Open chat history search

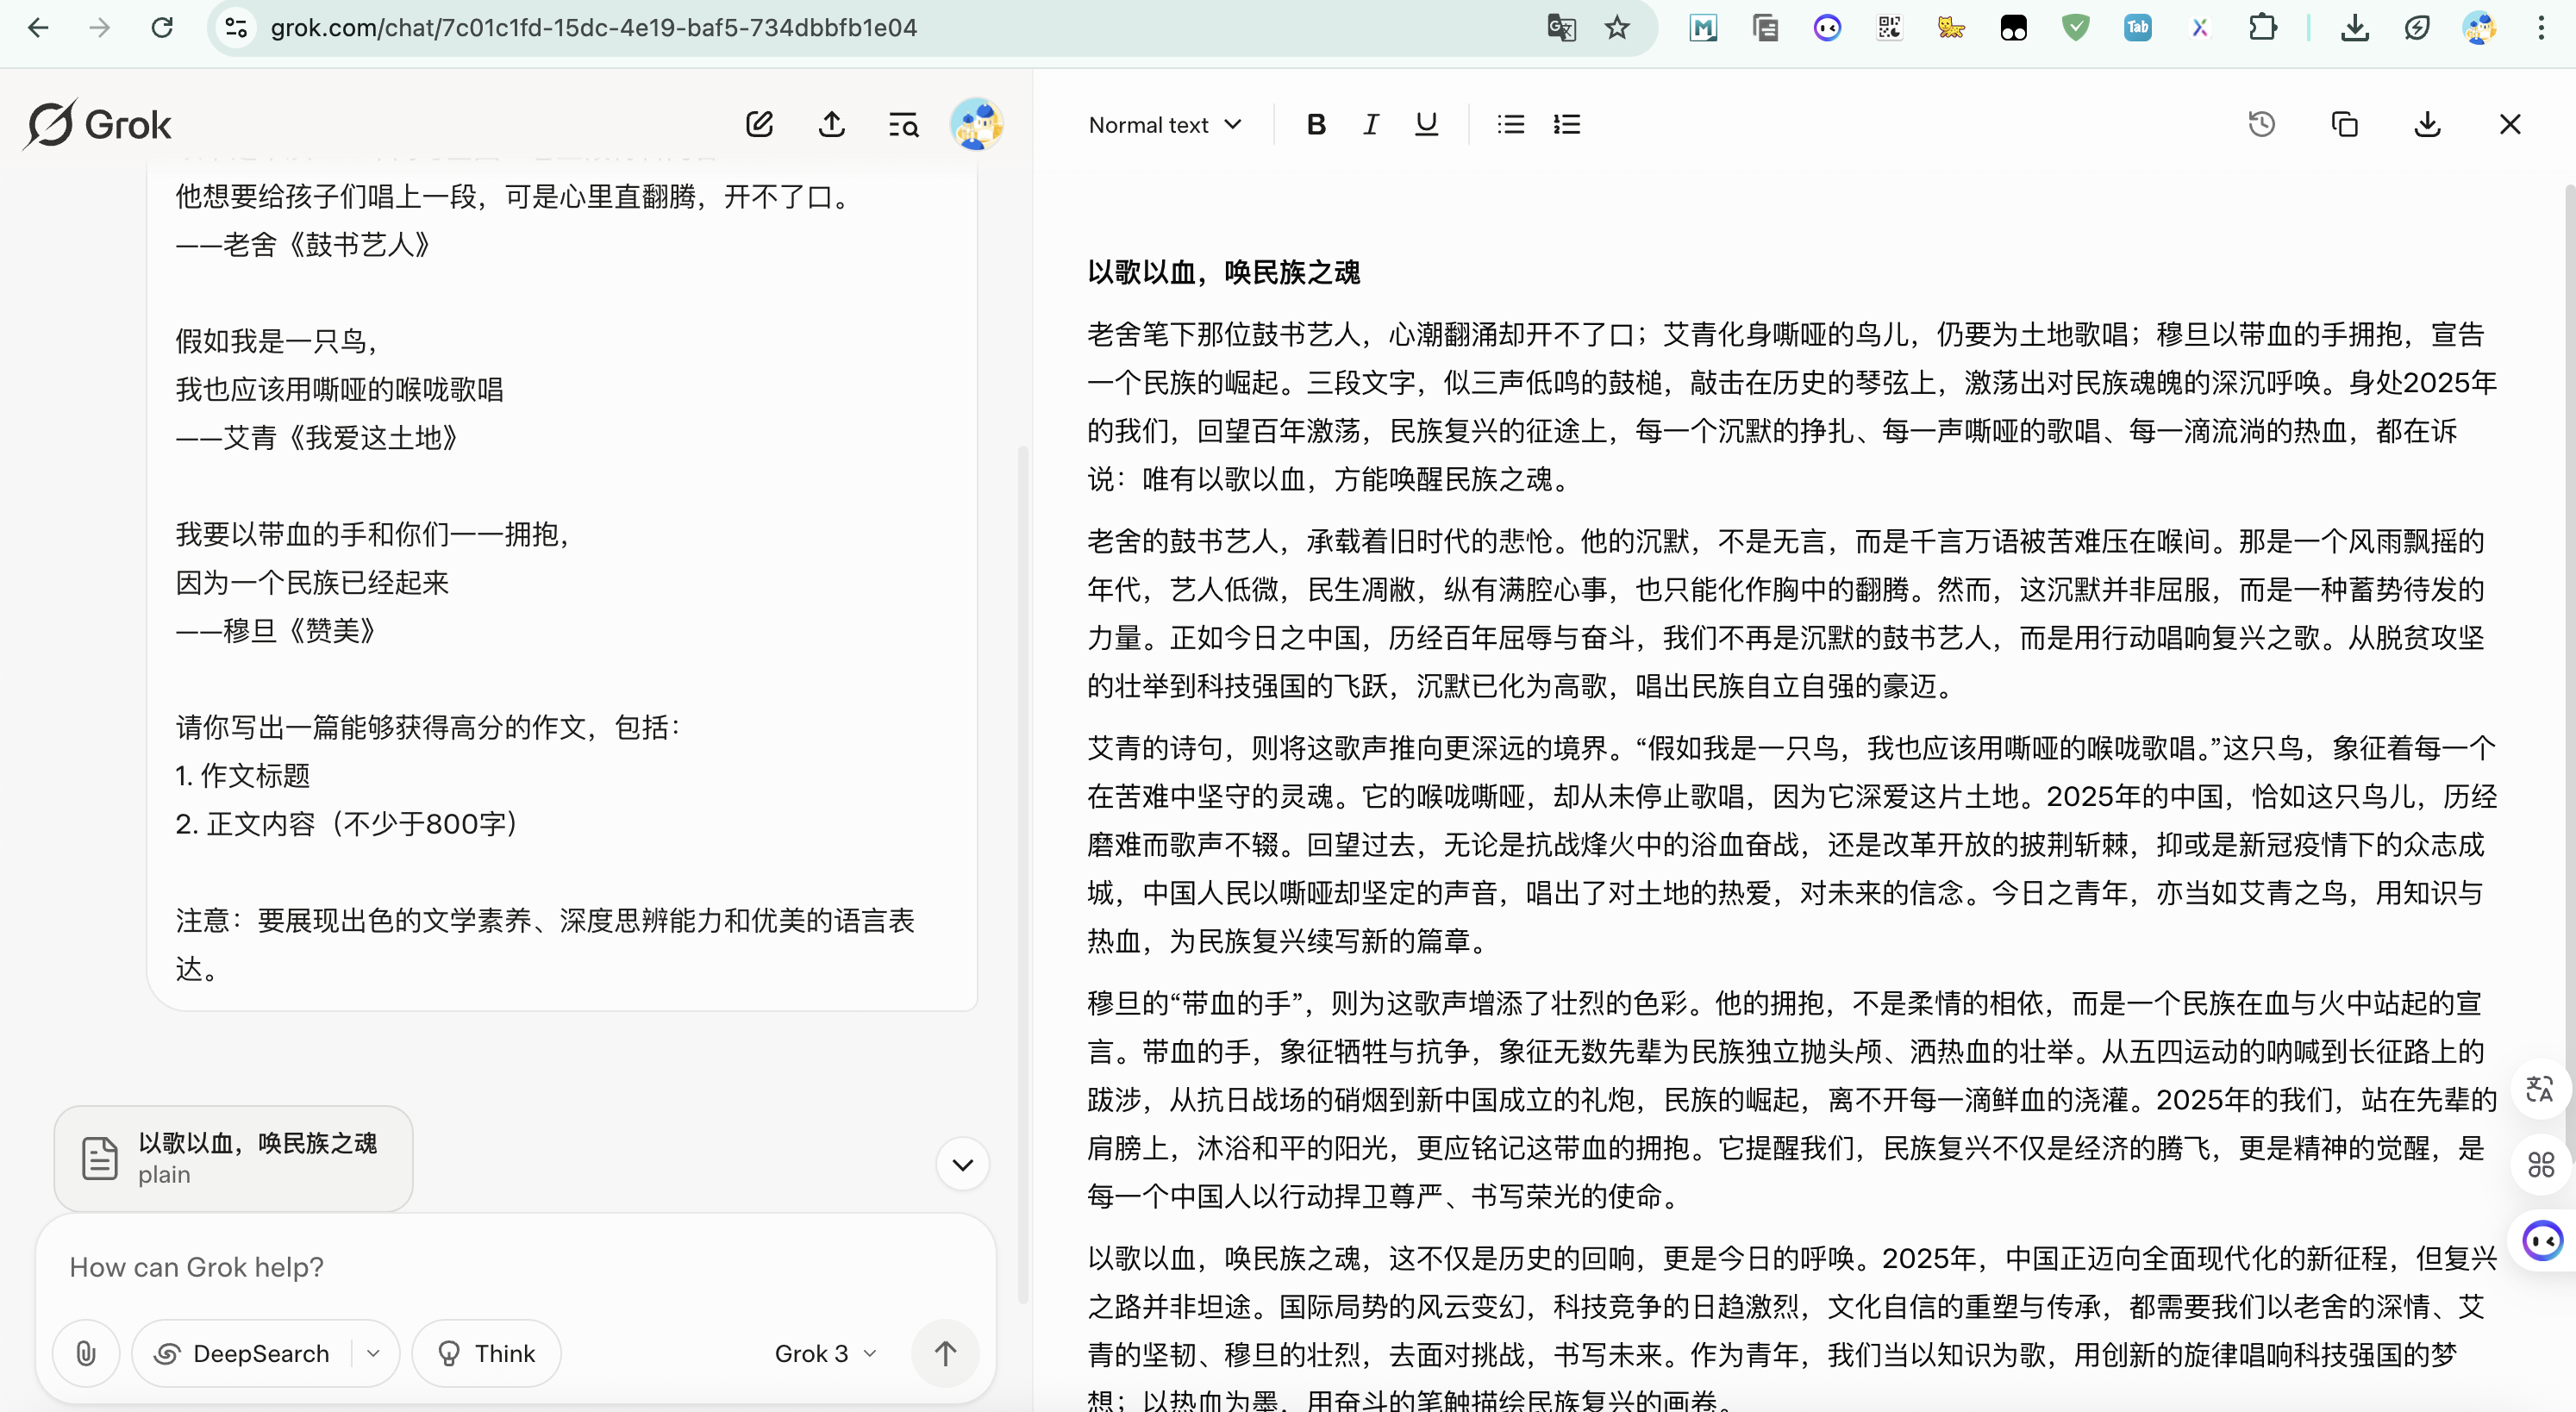coord(903,124)
